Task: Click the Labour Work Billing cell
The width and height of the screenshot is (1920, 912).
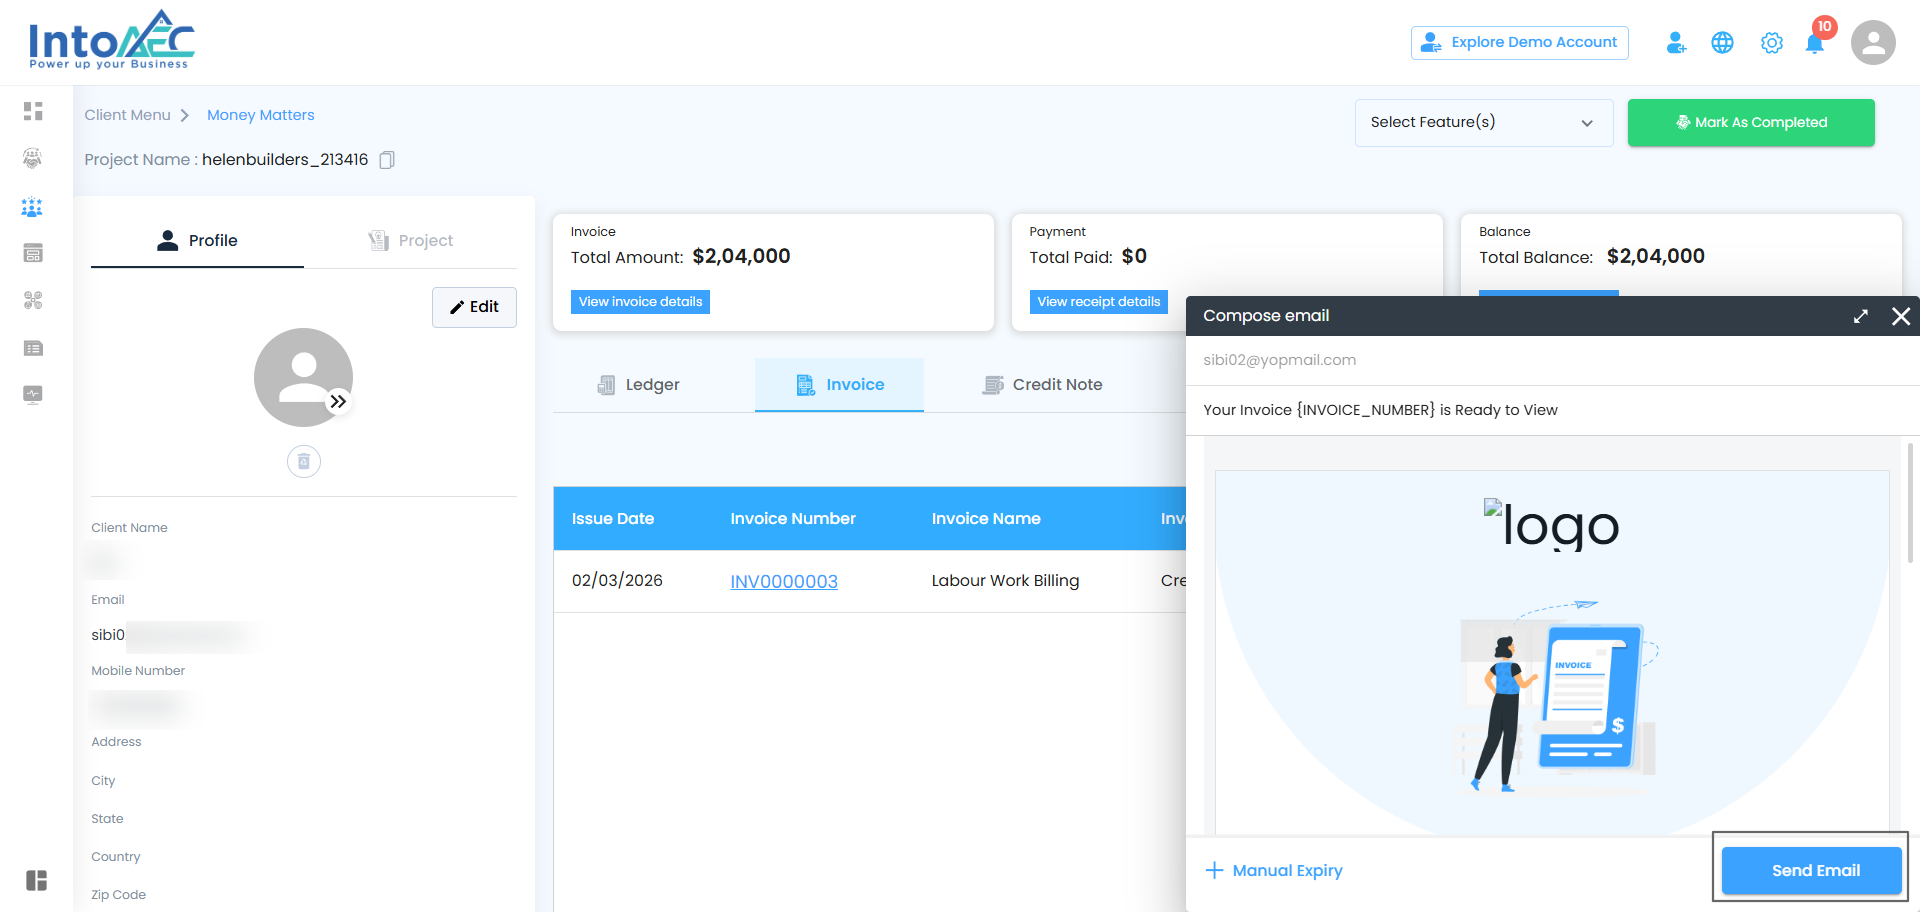Action: coord(1005,581)
